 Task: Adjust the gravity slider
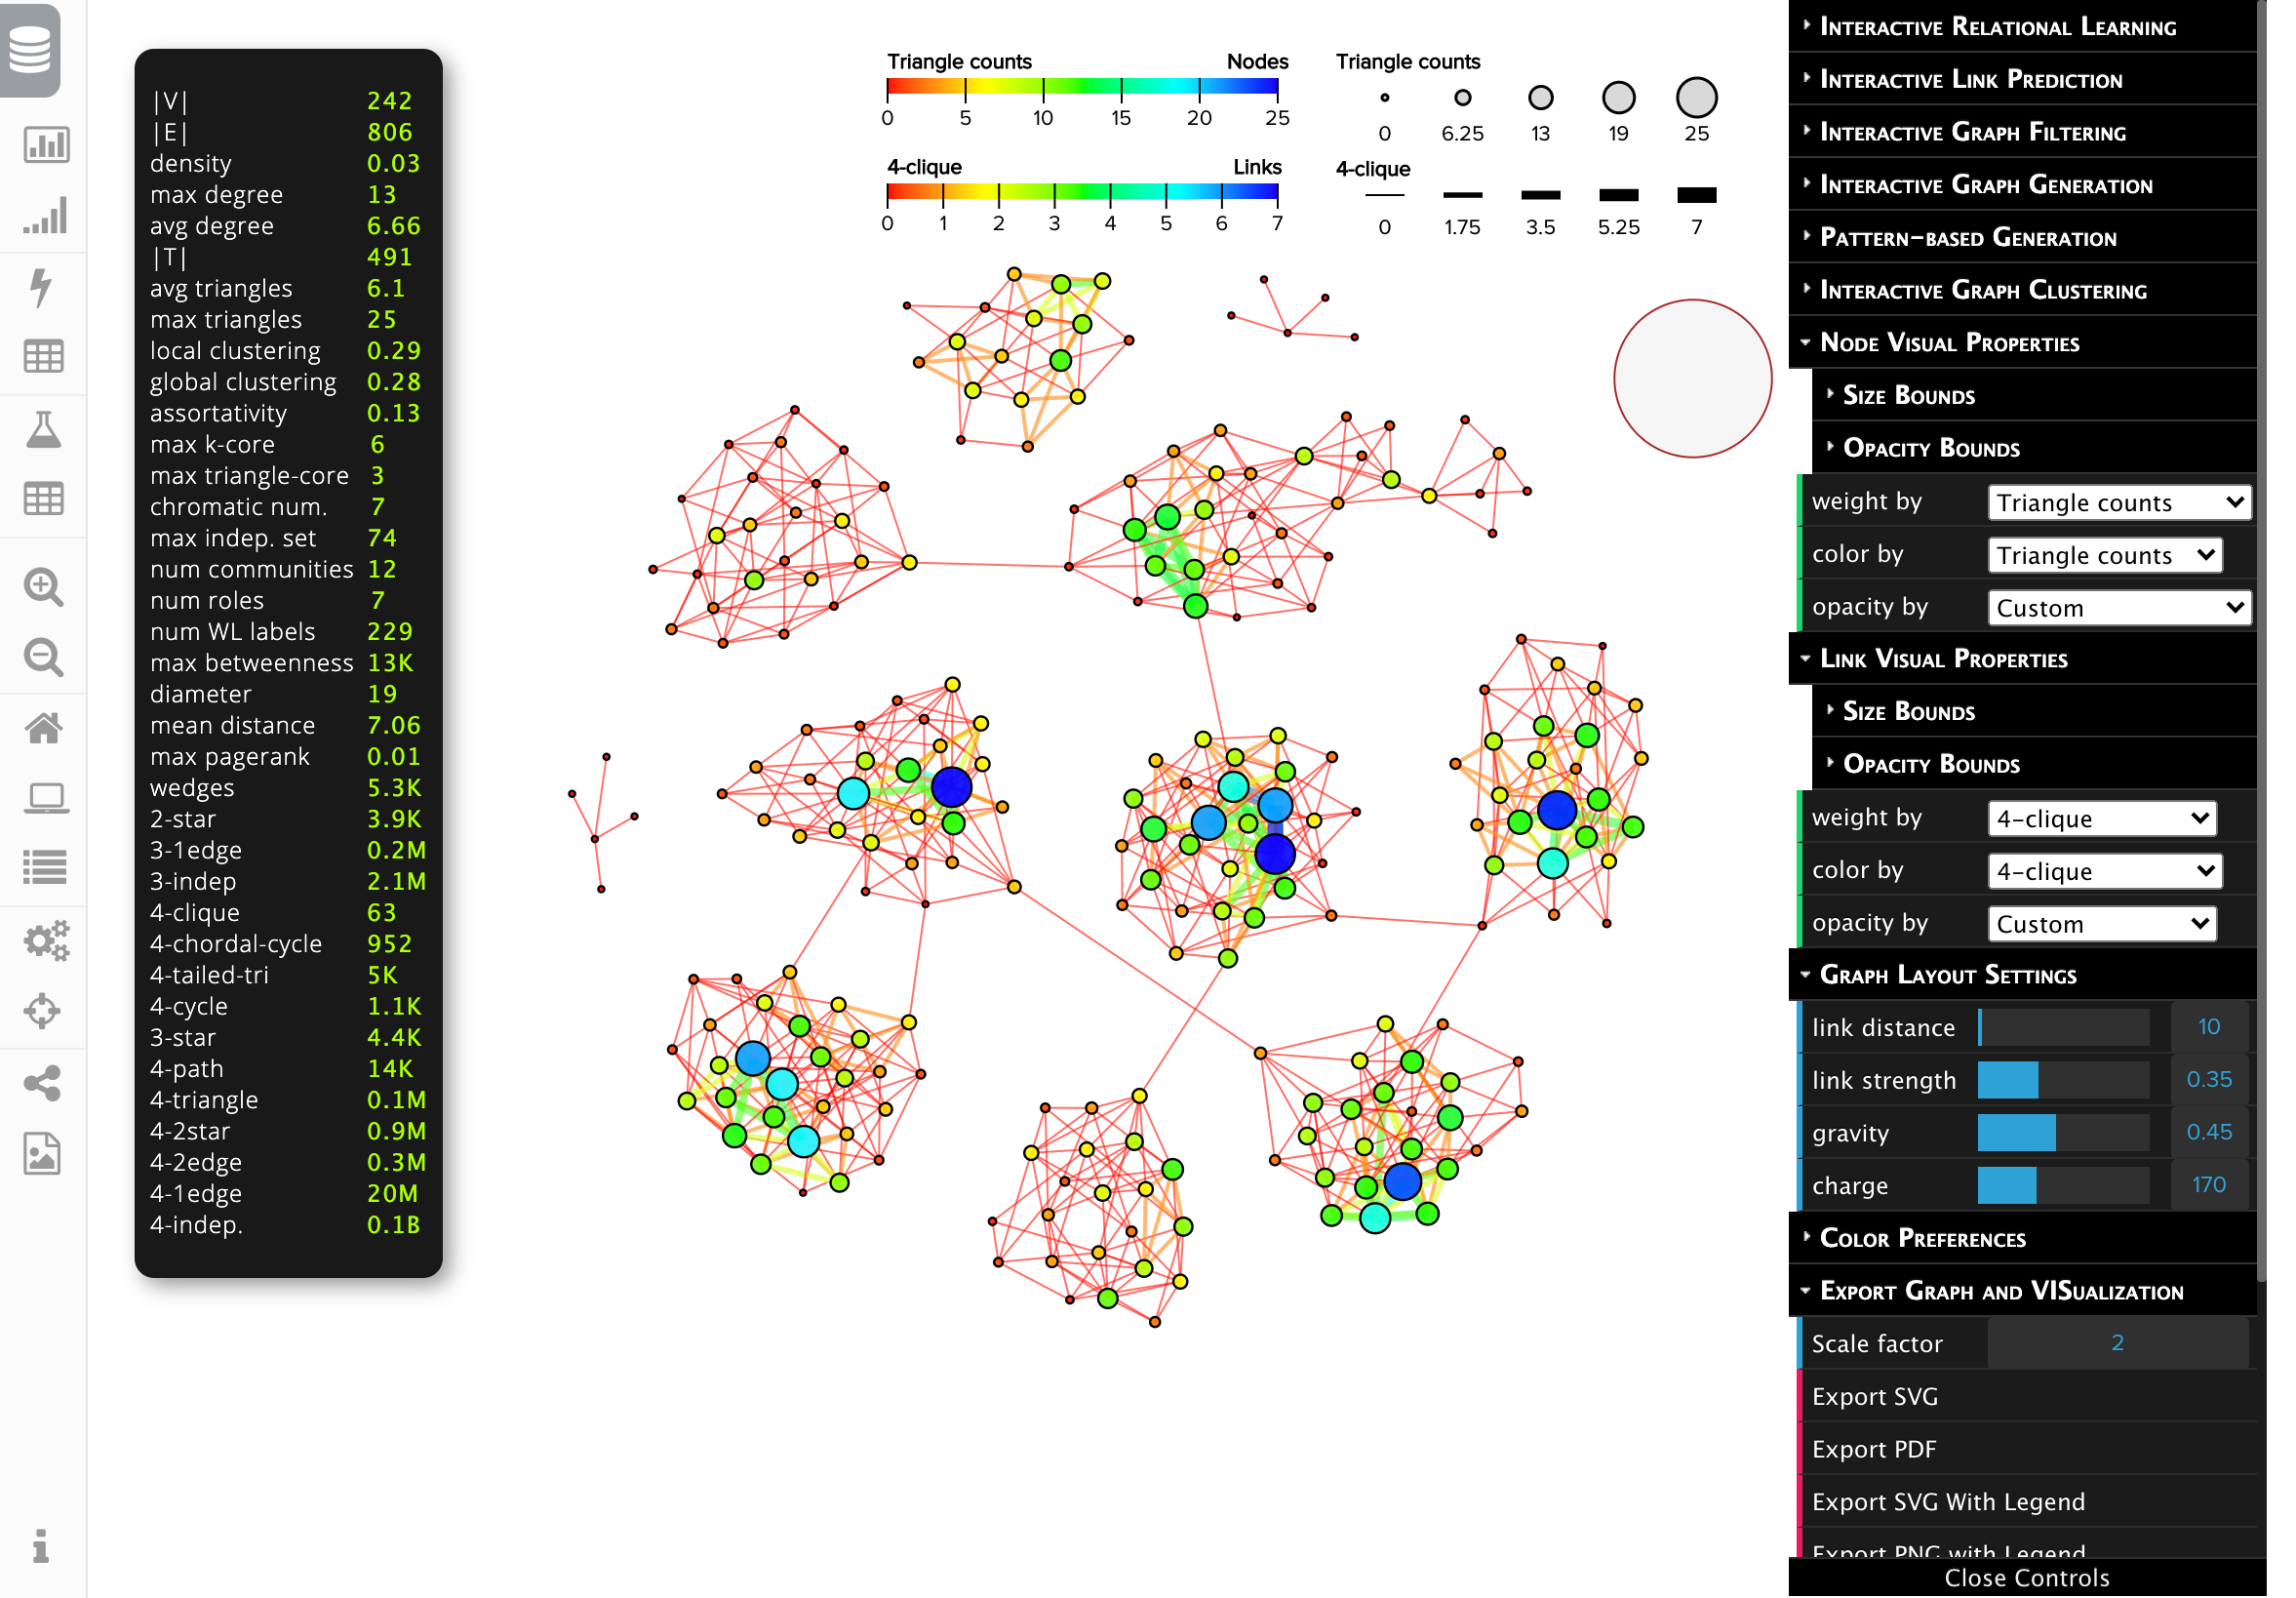[x=2064, y=1133]
